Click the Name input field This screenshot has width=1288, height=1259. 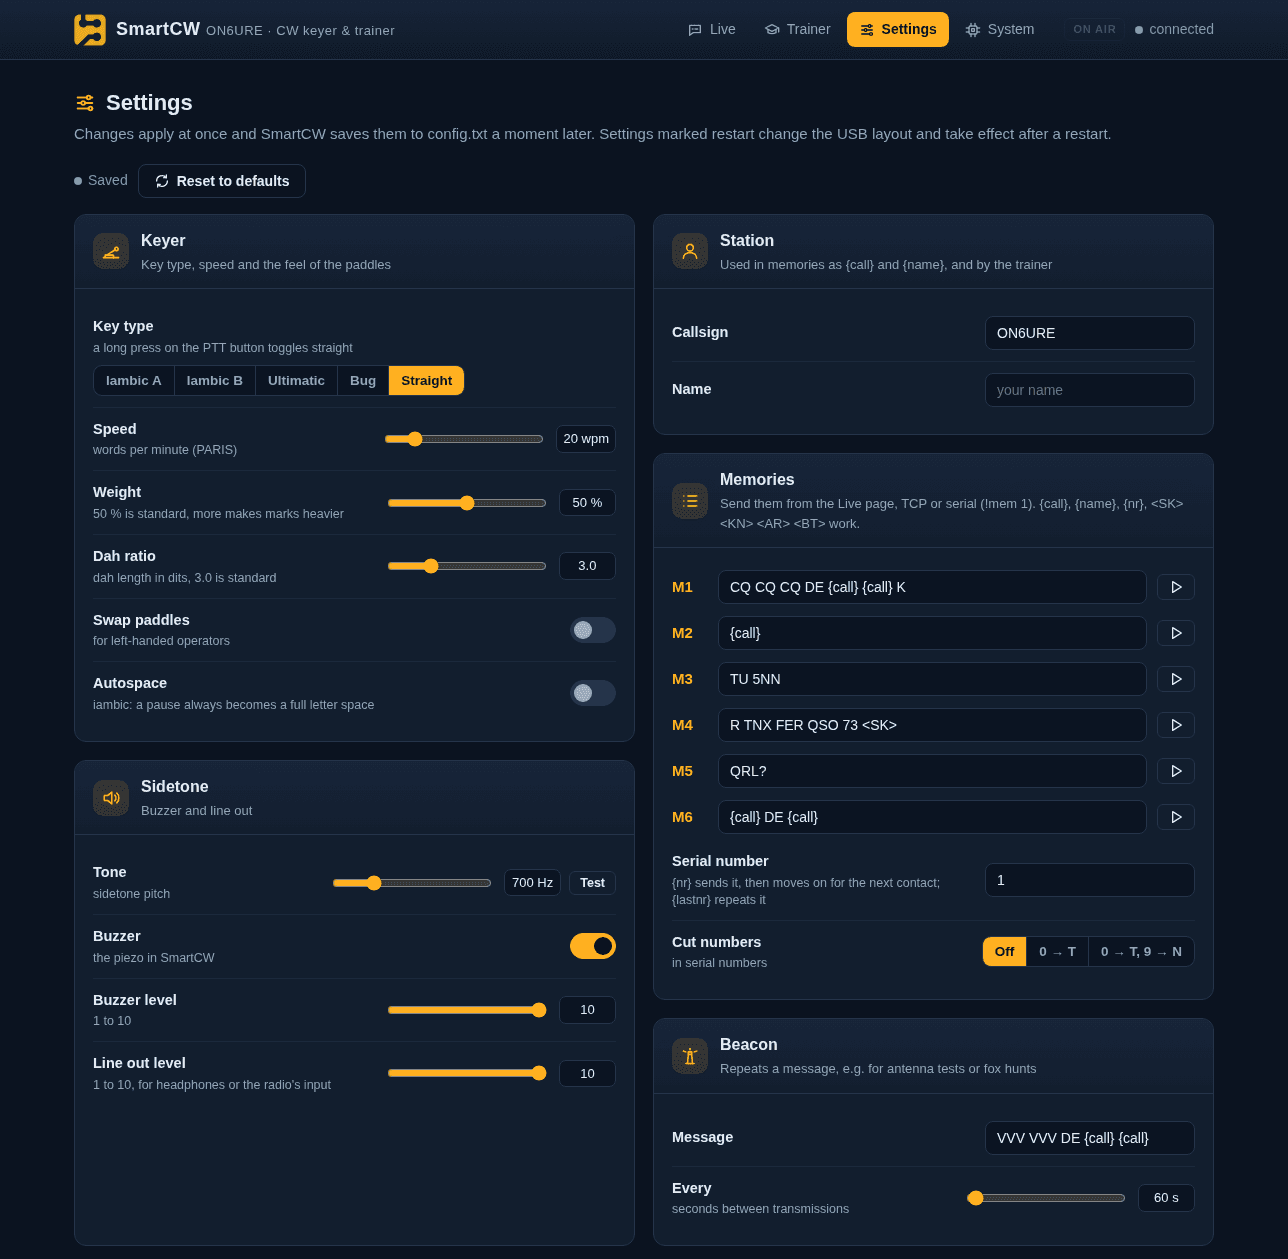(1090, 390)
